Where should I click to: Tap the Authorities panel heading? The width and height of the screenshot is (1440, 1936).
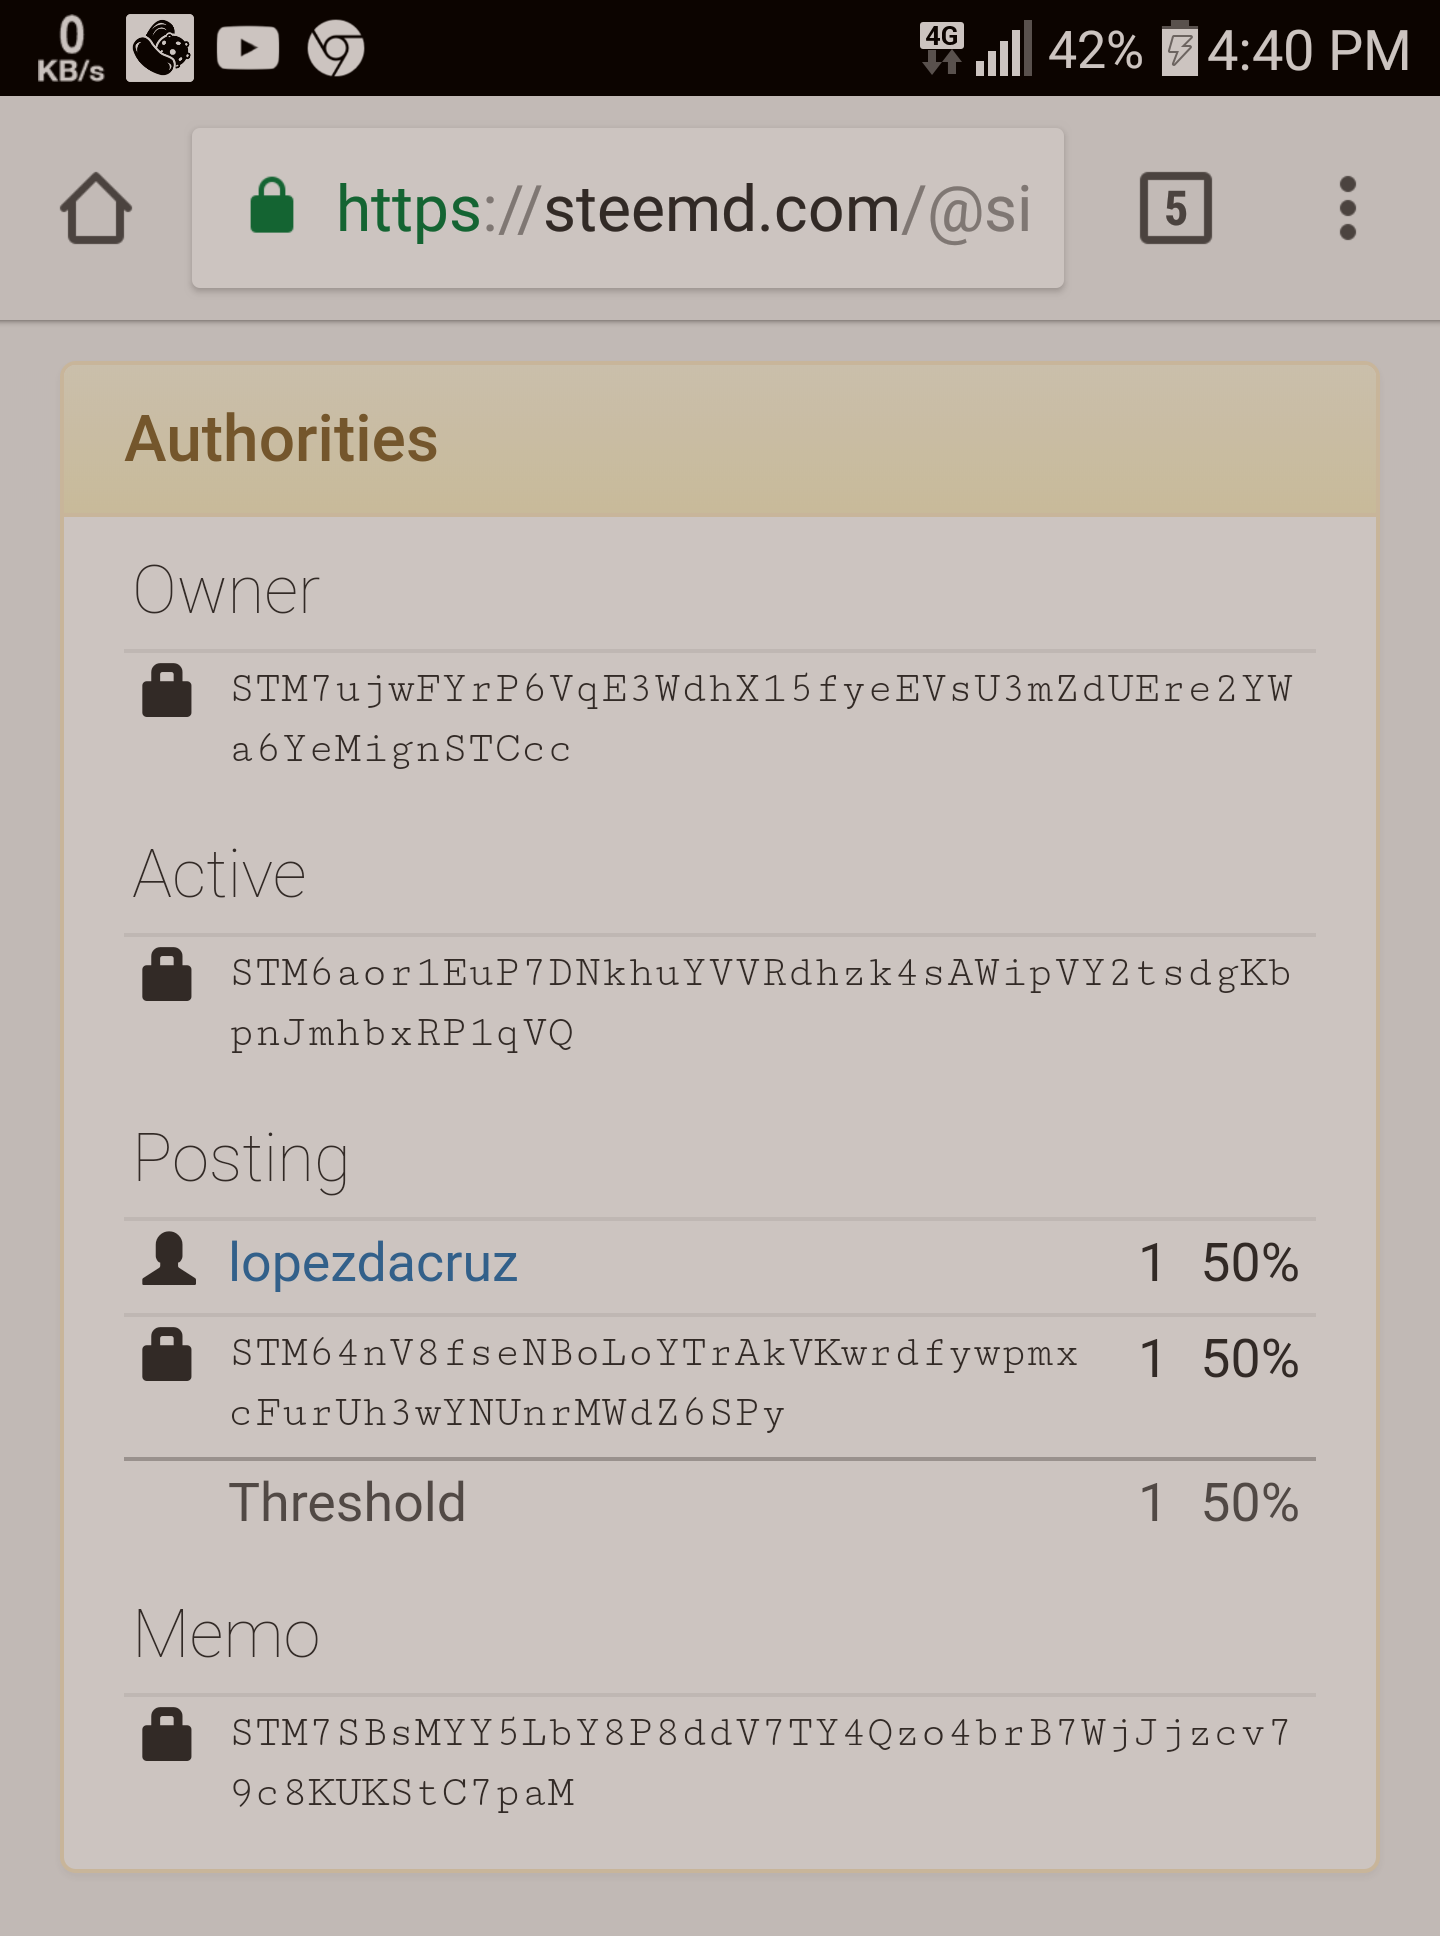[282, 439]
